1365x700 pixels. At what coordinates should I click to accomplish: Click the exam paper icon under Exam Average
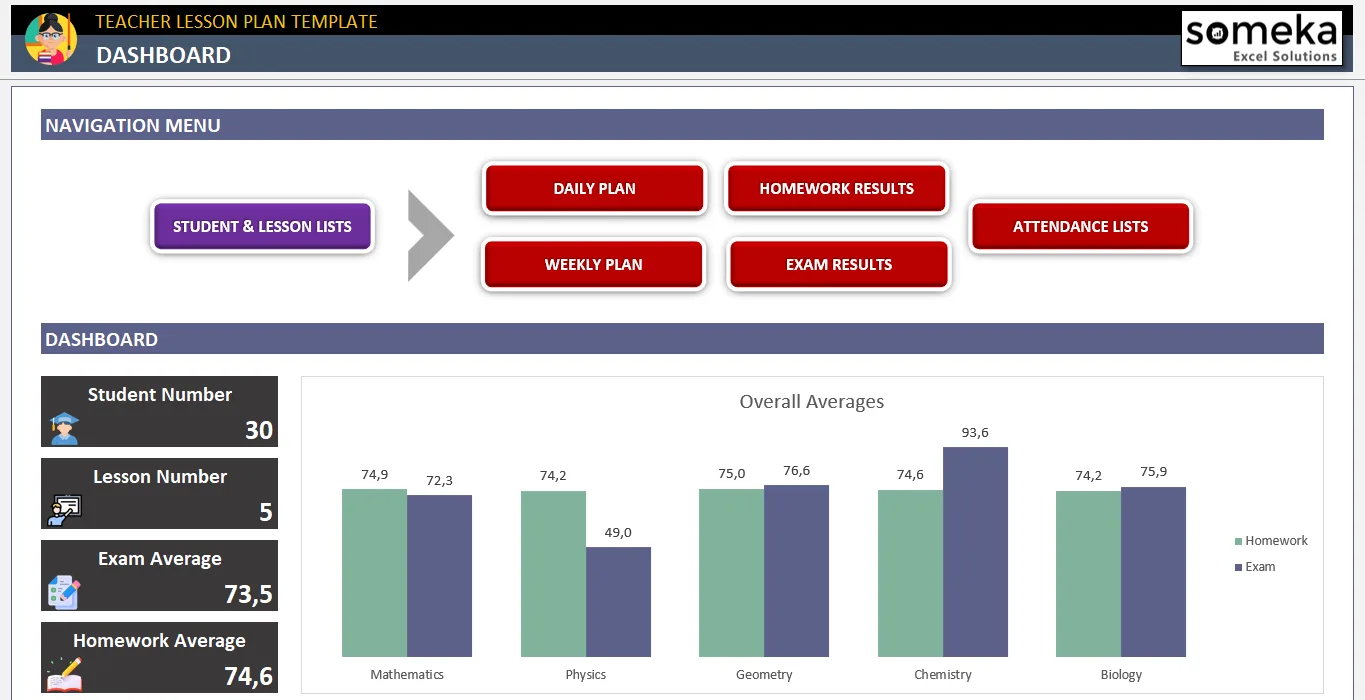64,592
